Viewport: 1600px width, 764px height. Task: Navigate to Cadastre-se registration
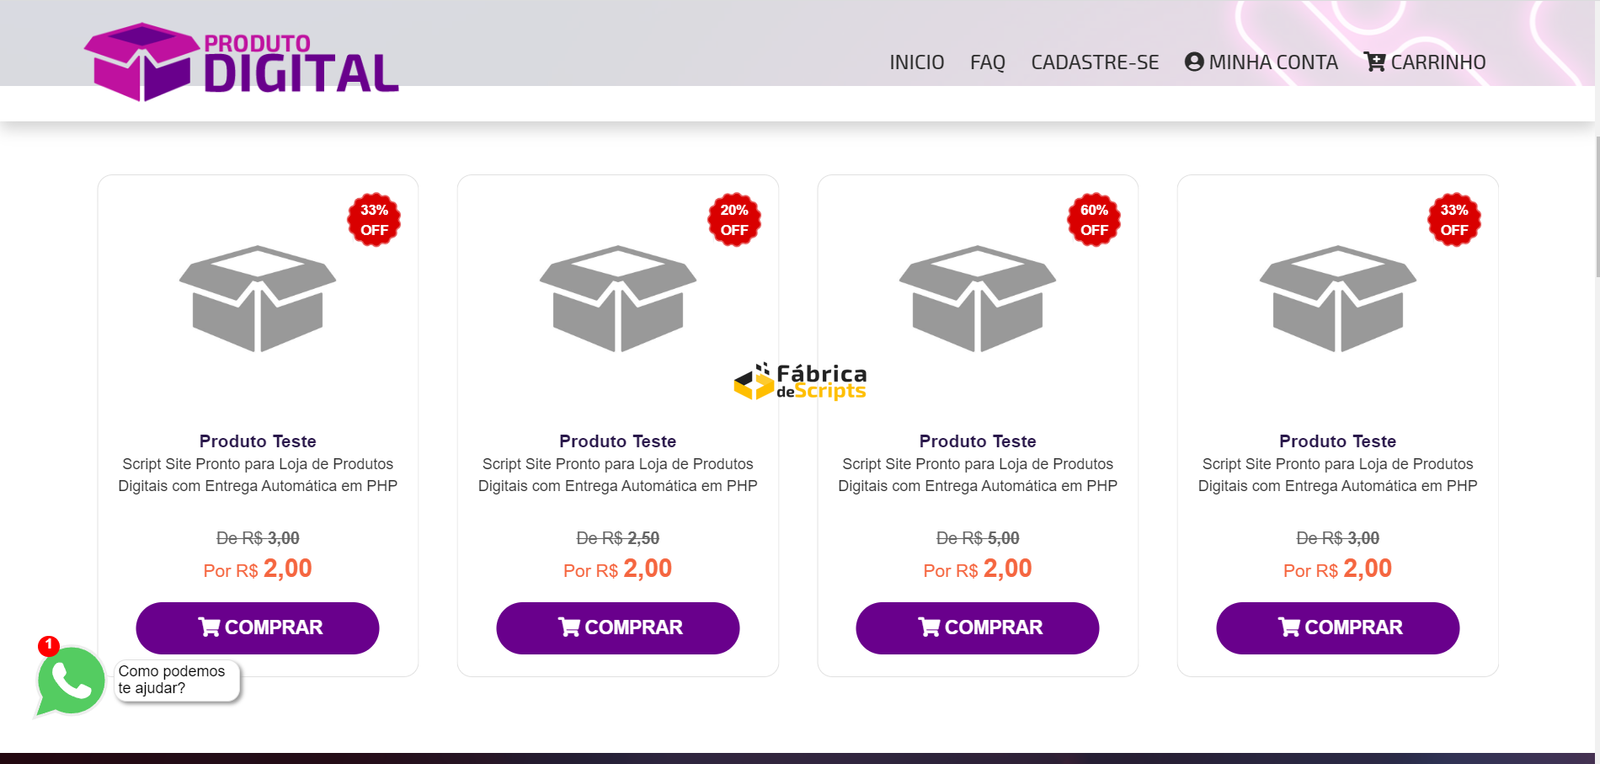point(1095,62)
